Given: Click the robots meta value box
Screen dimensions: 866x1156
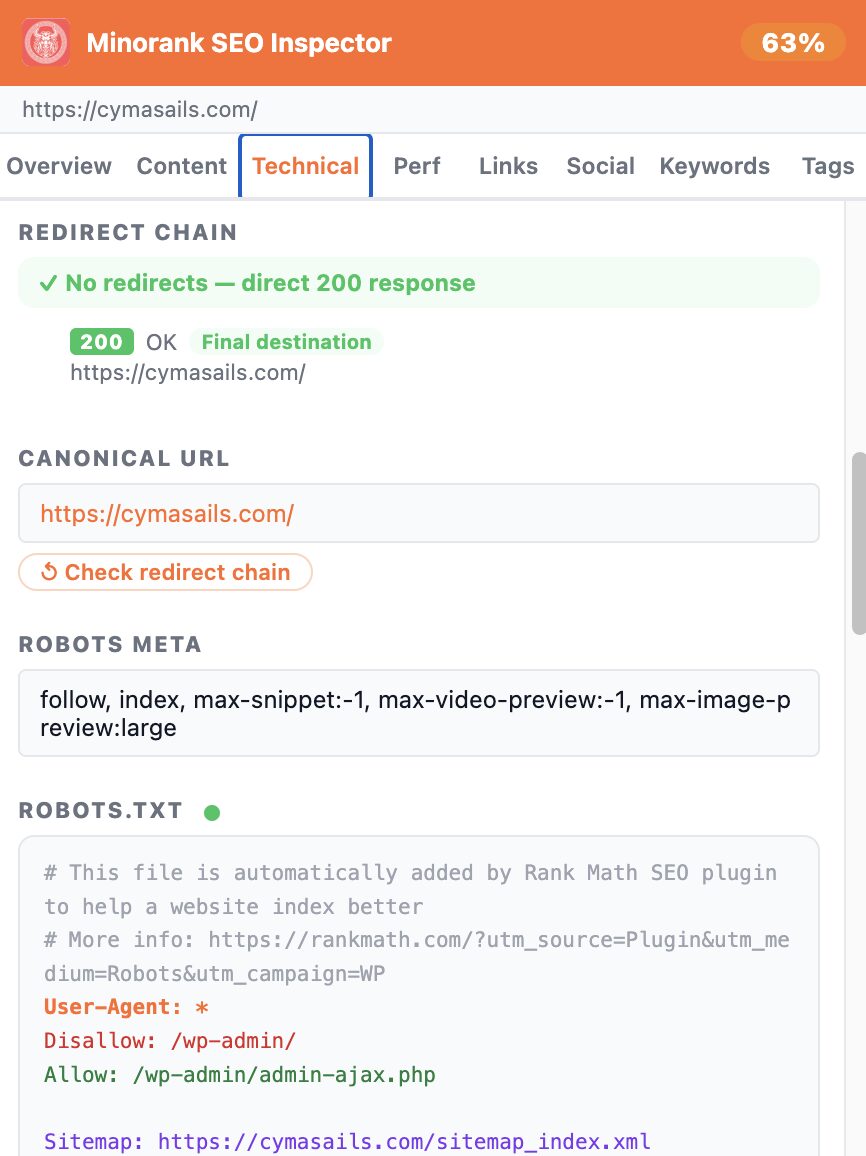Looking at the screenshot, I should point(419,713).
